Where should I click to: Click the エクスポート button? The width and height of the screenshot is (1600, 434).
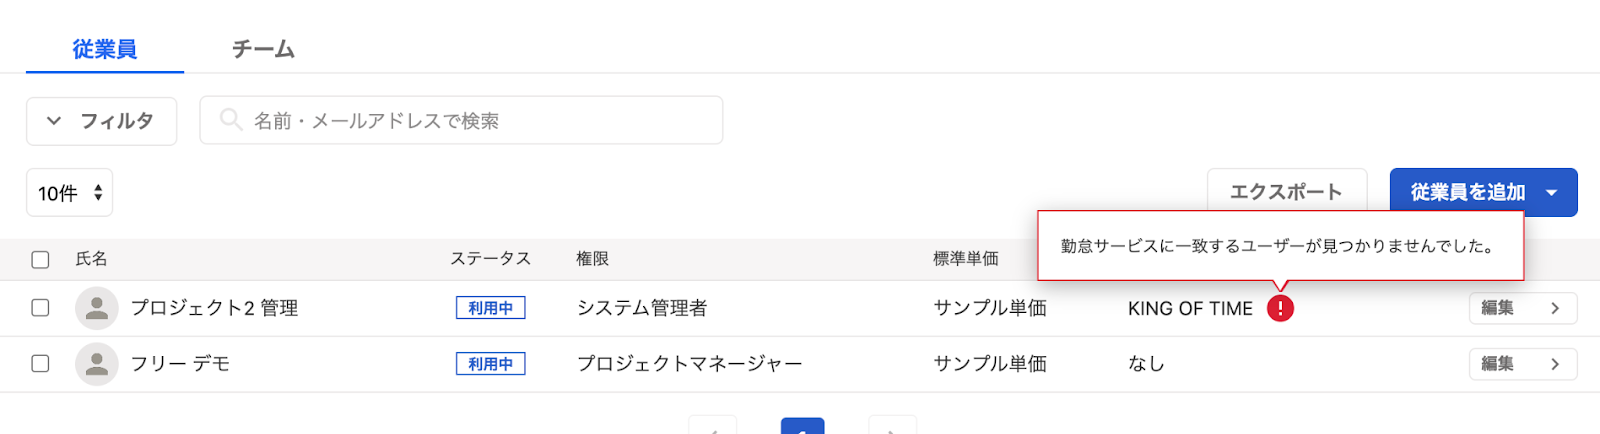point(1287,192)
